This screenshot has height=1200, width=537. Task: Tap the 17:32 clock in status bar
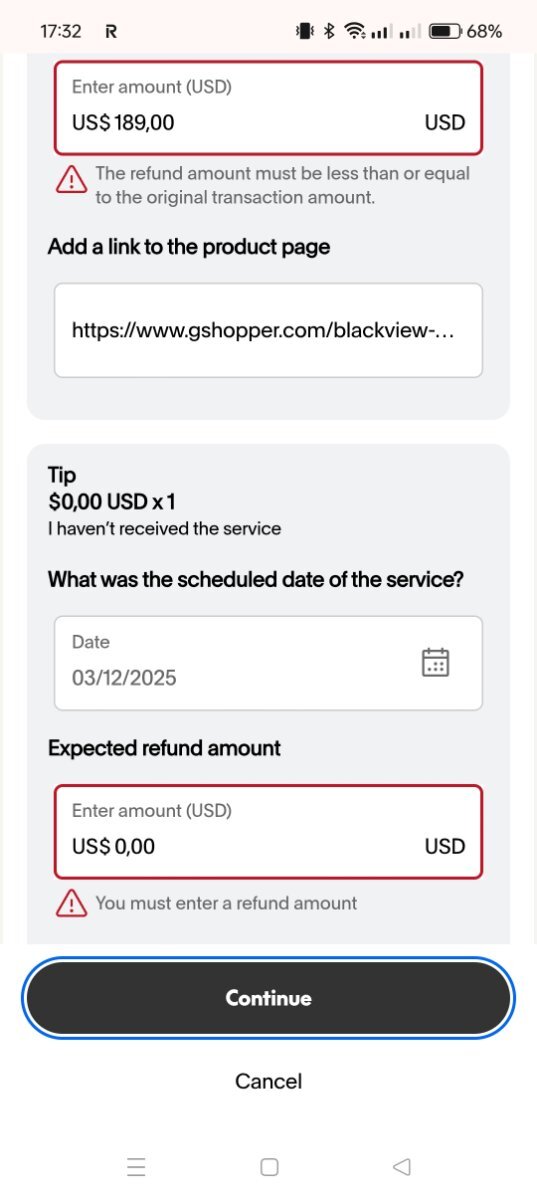(x=60, y=31)
